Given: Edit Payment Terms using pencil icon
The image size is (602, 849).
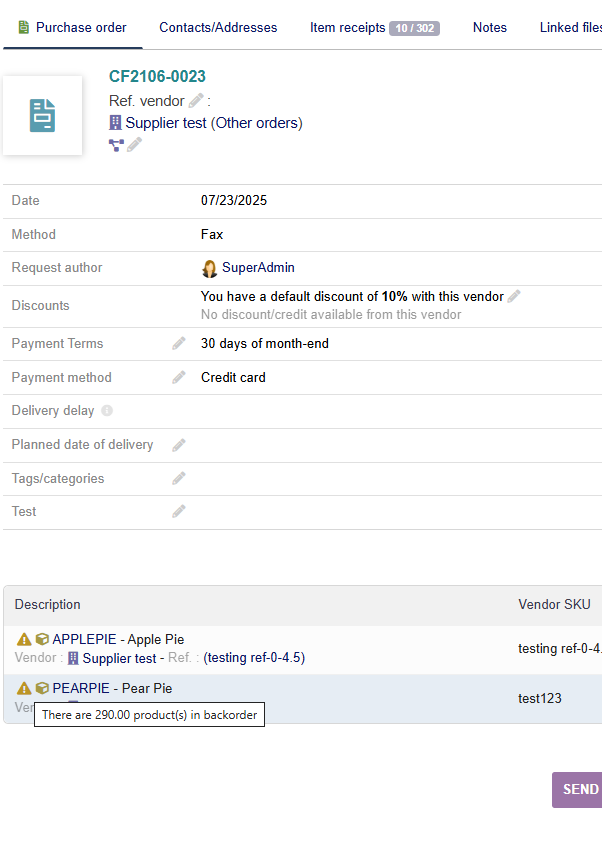Looking at the screenshot, I should [x=179, y=344].
